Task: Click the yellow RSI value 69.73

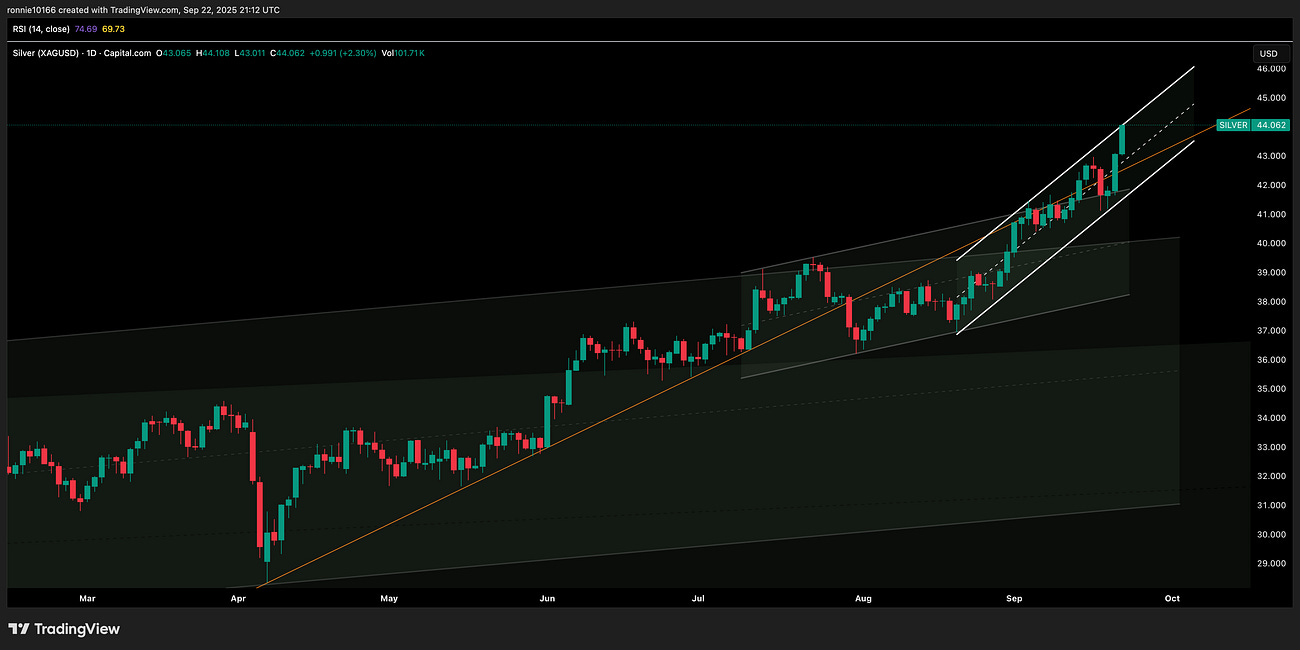Action: (114, 29)
